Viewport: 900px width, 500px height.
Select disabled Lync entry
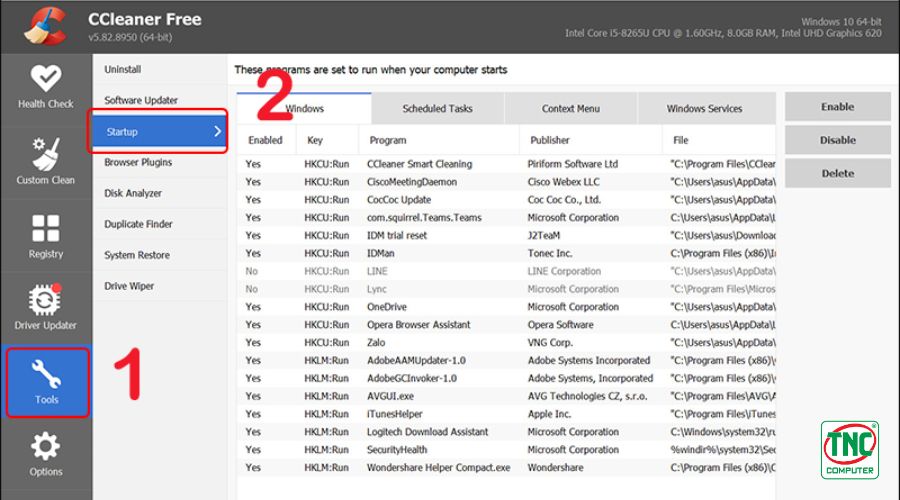tap(506, 289)
